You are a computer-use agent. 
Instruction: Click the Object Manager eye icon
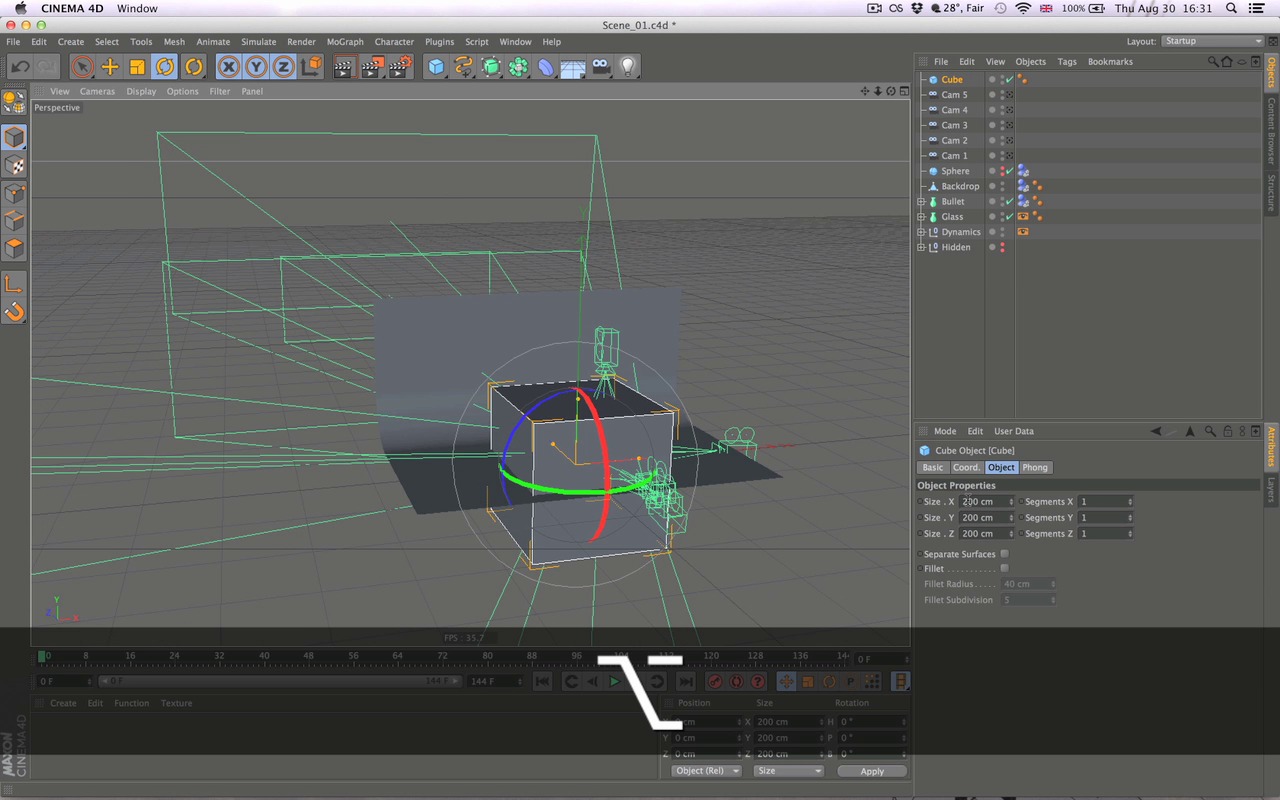(x=1241, y=62)
